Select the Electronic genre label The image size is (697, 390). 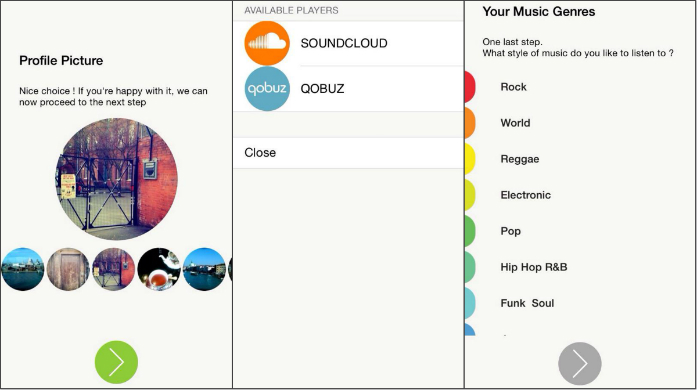point(525,195)
